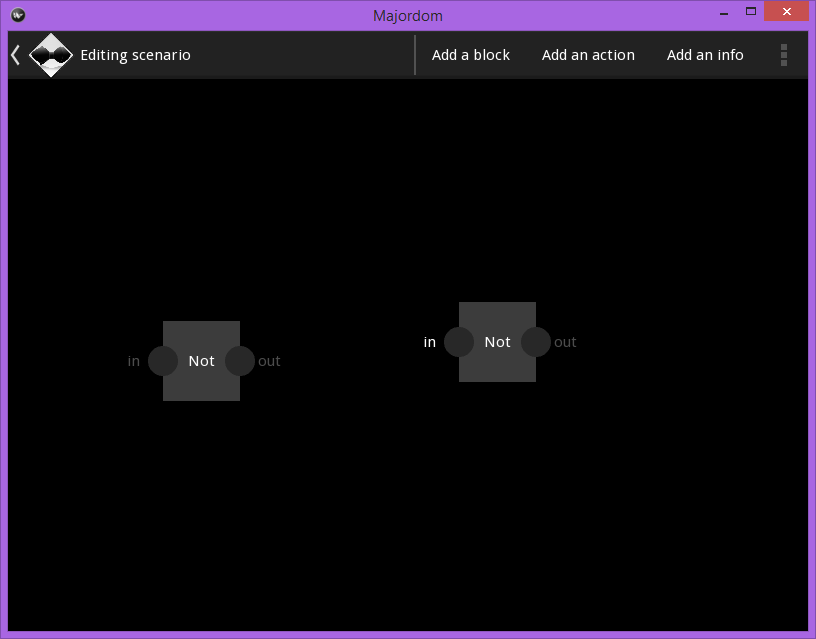Click Add a block to insert a block
Screen dimensions: 816x639
click(471, 55)
